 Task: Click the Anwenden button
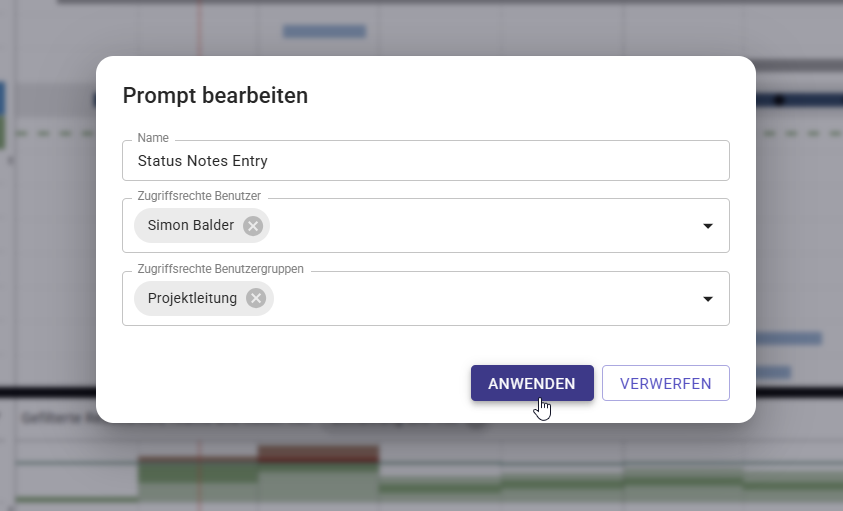[532, 383]
